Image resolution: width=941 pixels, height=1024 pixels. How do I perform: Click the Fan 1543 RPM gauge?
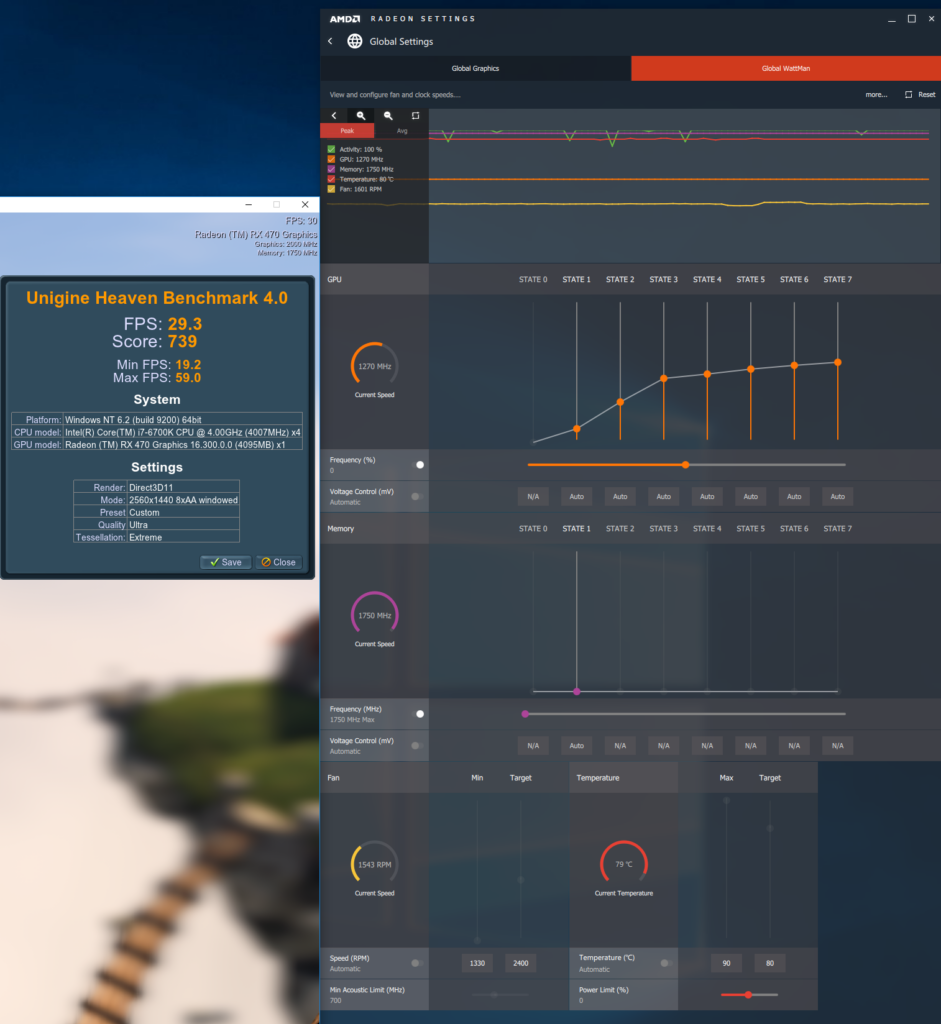[374, 865]
